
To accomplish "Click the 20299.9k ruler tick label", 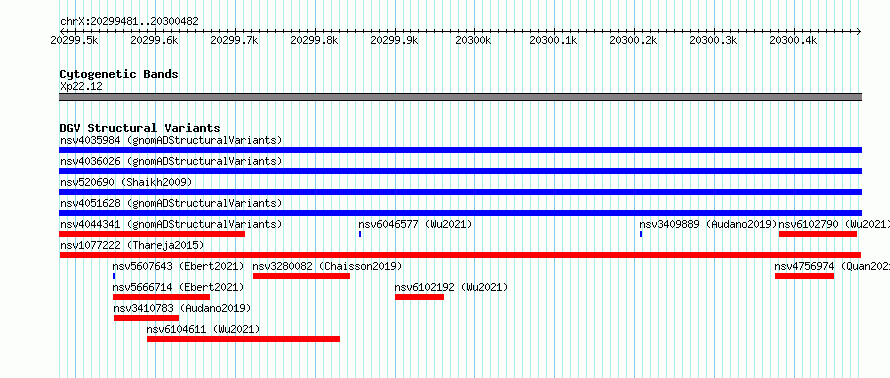I will pyautogui.click(x=394, y=40).
